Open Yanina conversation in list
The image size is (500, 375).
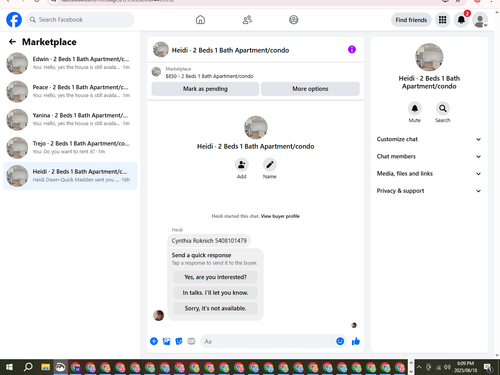(x=70, y=119)
